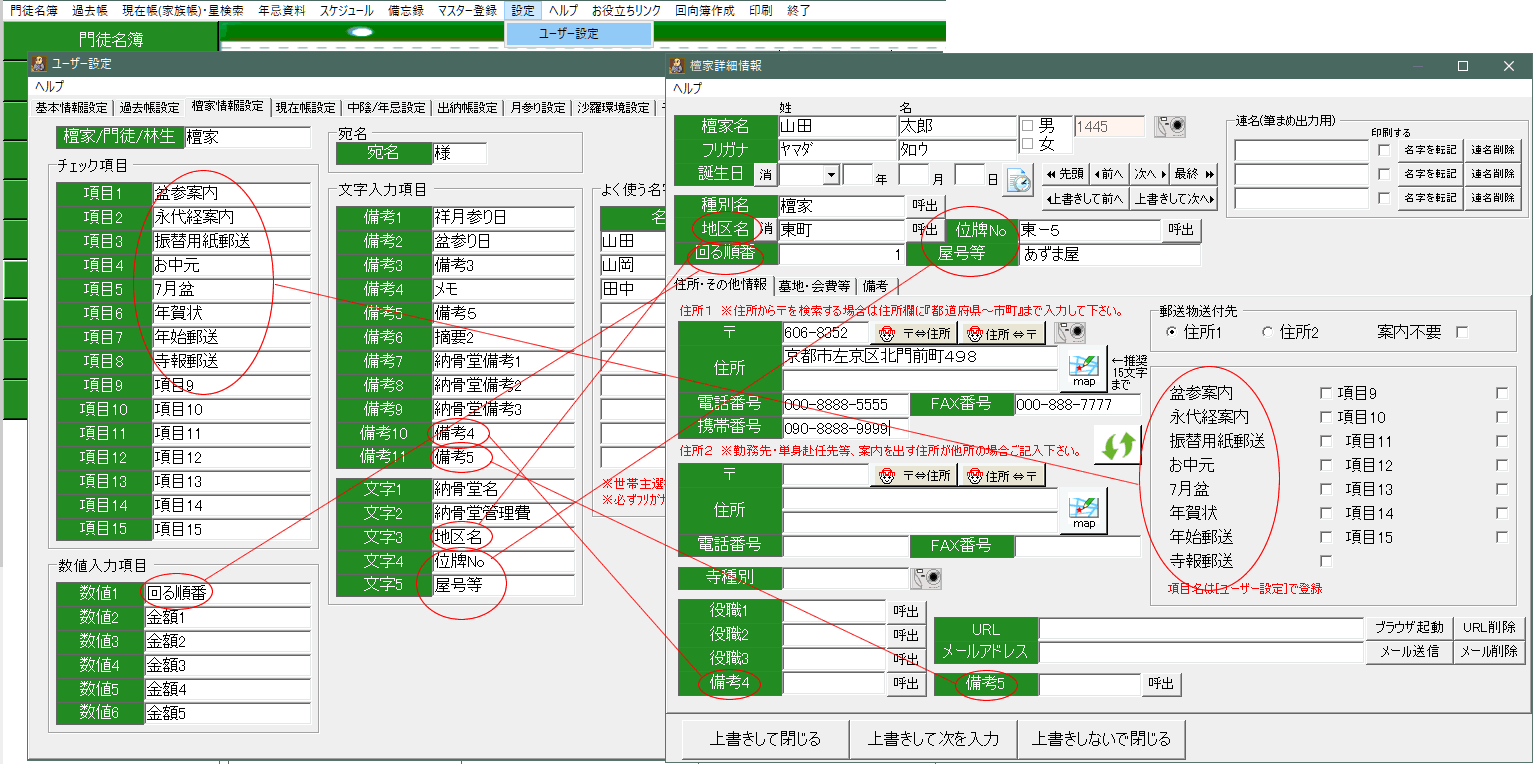Click the green swap arrows icon between addresses
The image size is (1533, 764).
(x=1117, y=446)
